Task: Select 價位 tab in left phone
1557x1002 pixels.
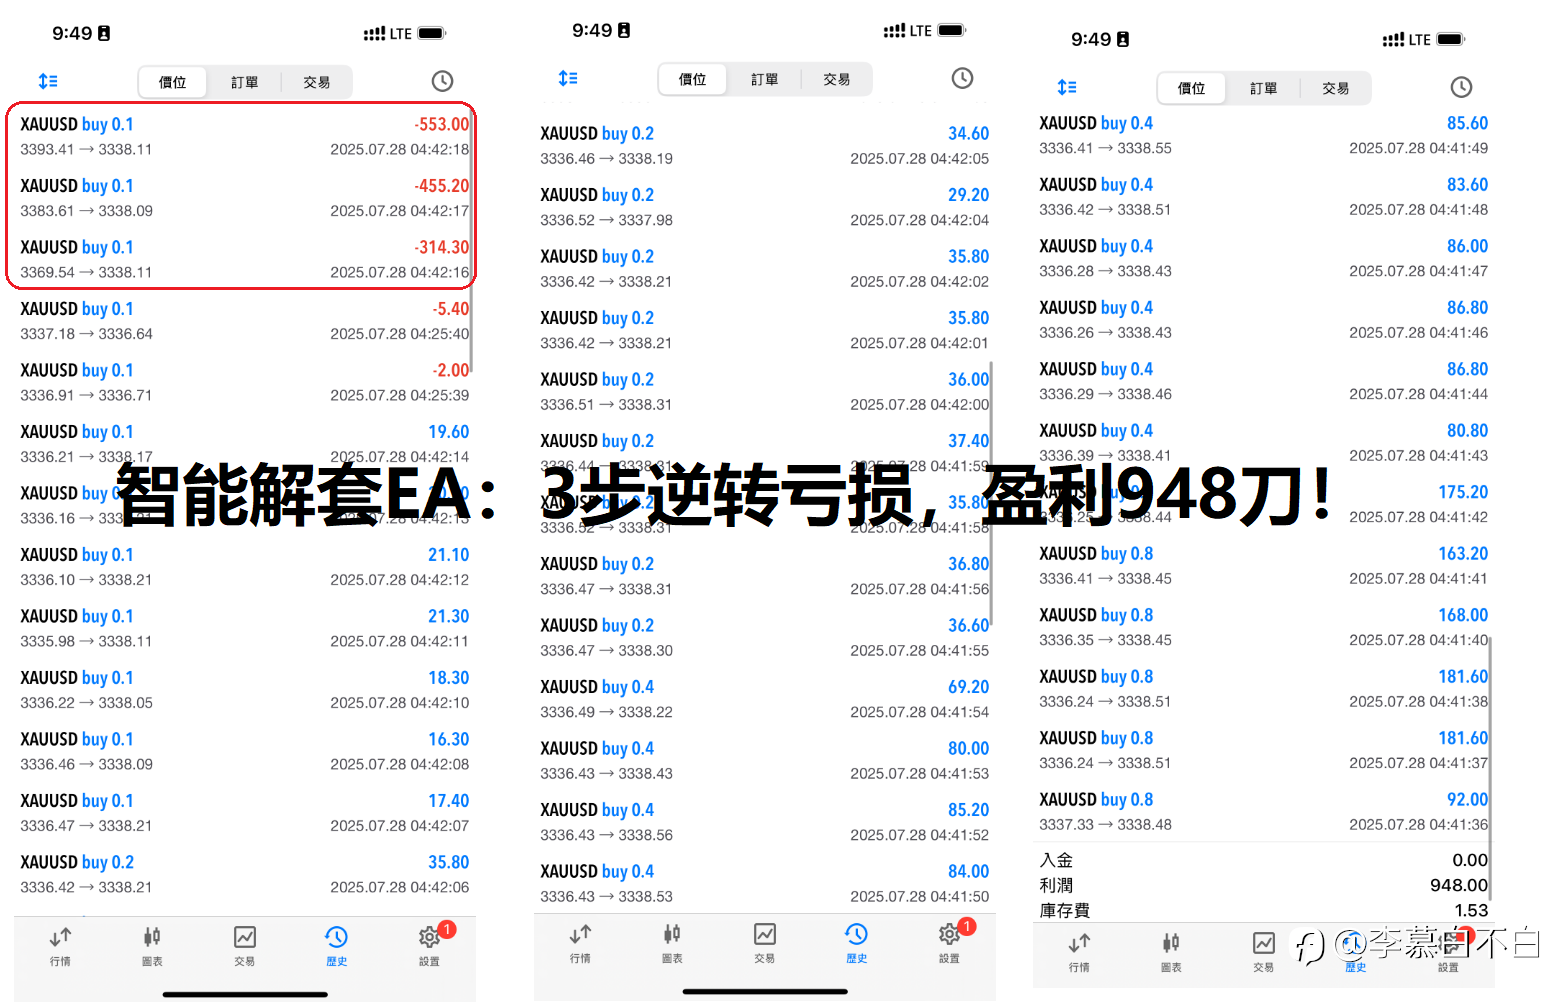Action: click(173, 82)
